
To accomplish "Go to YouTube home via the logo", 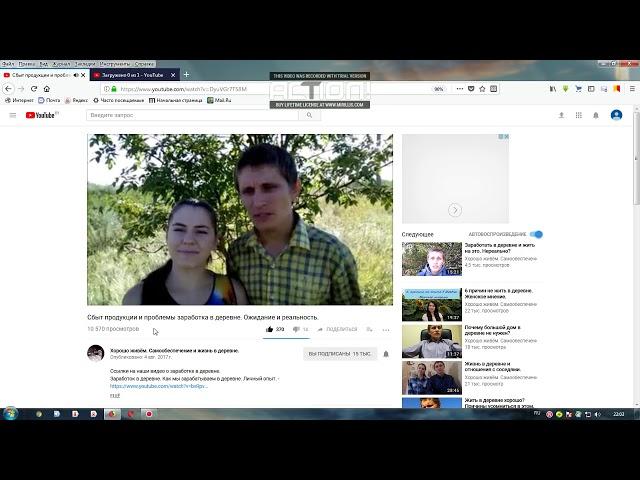I will click(42, 116).
